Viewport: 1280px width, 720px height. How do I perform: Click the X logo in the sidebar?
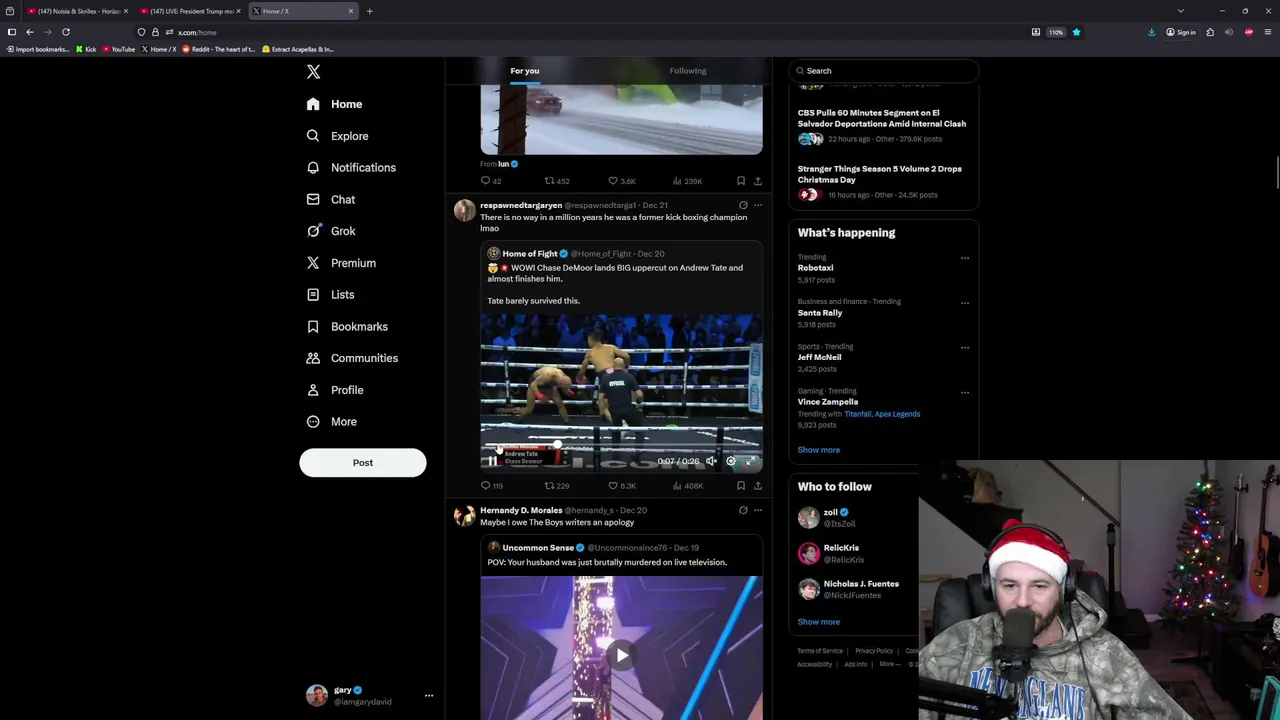313,72
